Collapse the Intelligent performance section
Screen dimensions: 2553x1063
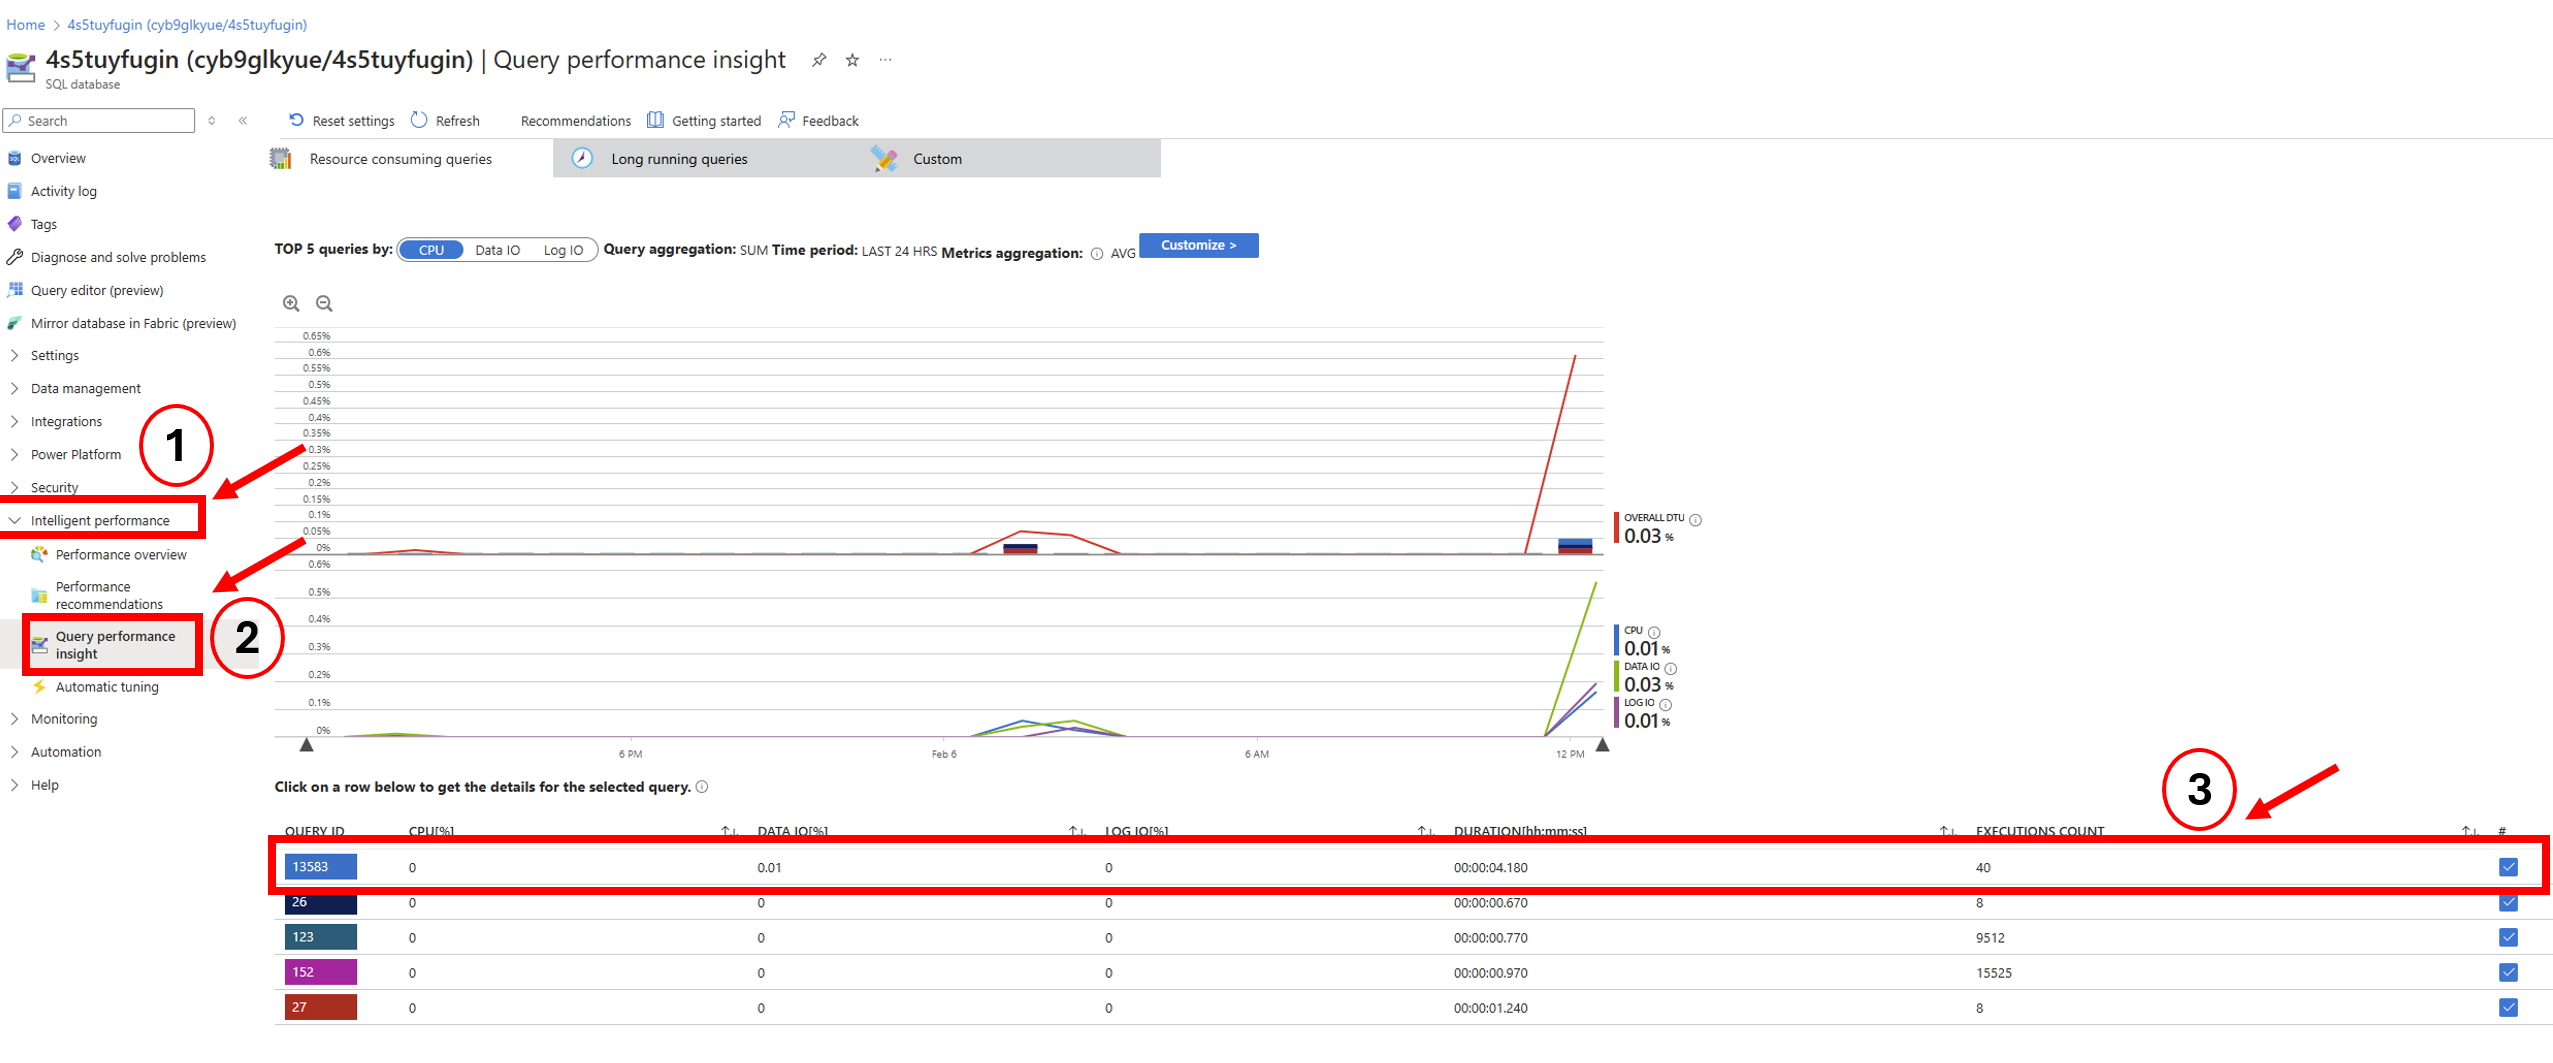tap(15, 521)
